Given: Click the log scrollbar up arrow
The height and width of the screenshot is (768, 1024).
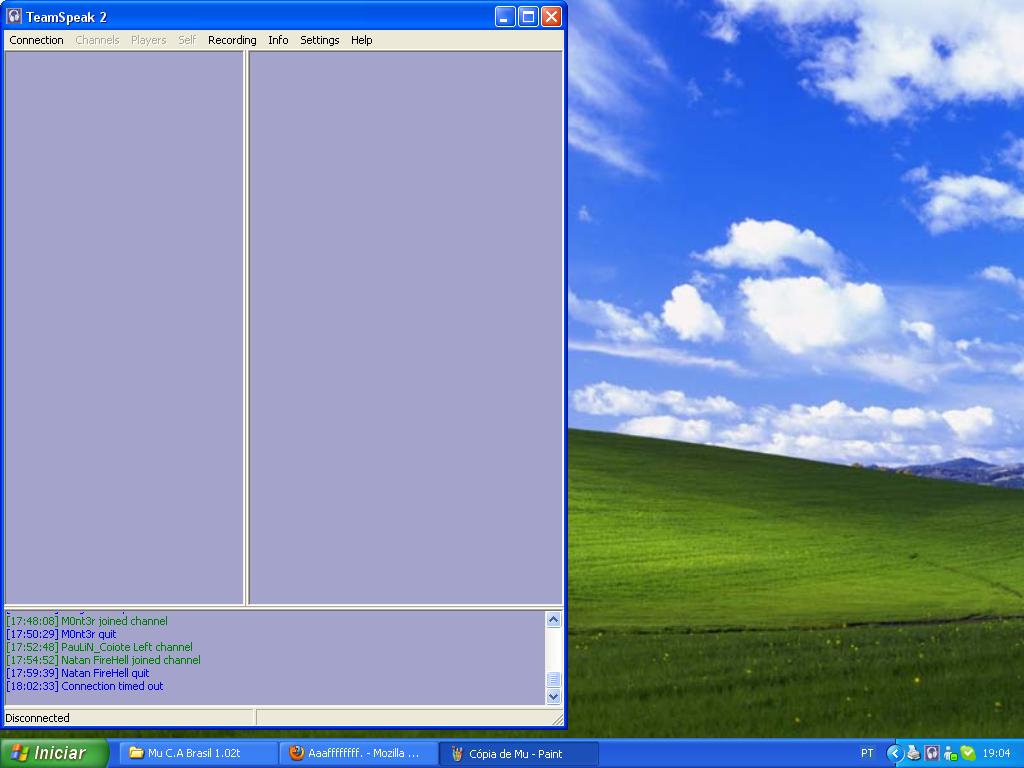Looking at the screenshot, I should click(553, 620).
